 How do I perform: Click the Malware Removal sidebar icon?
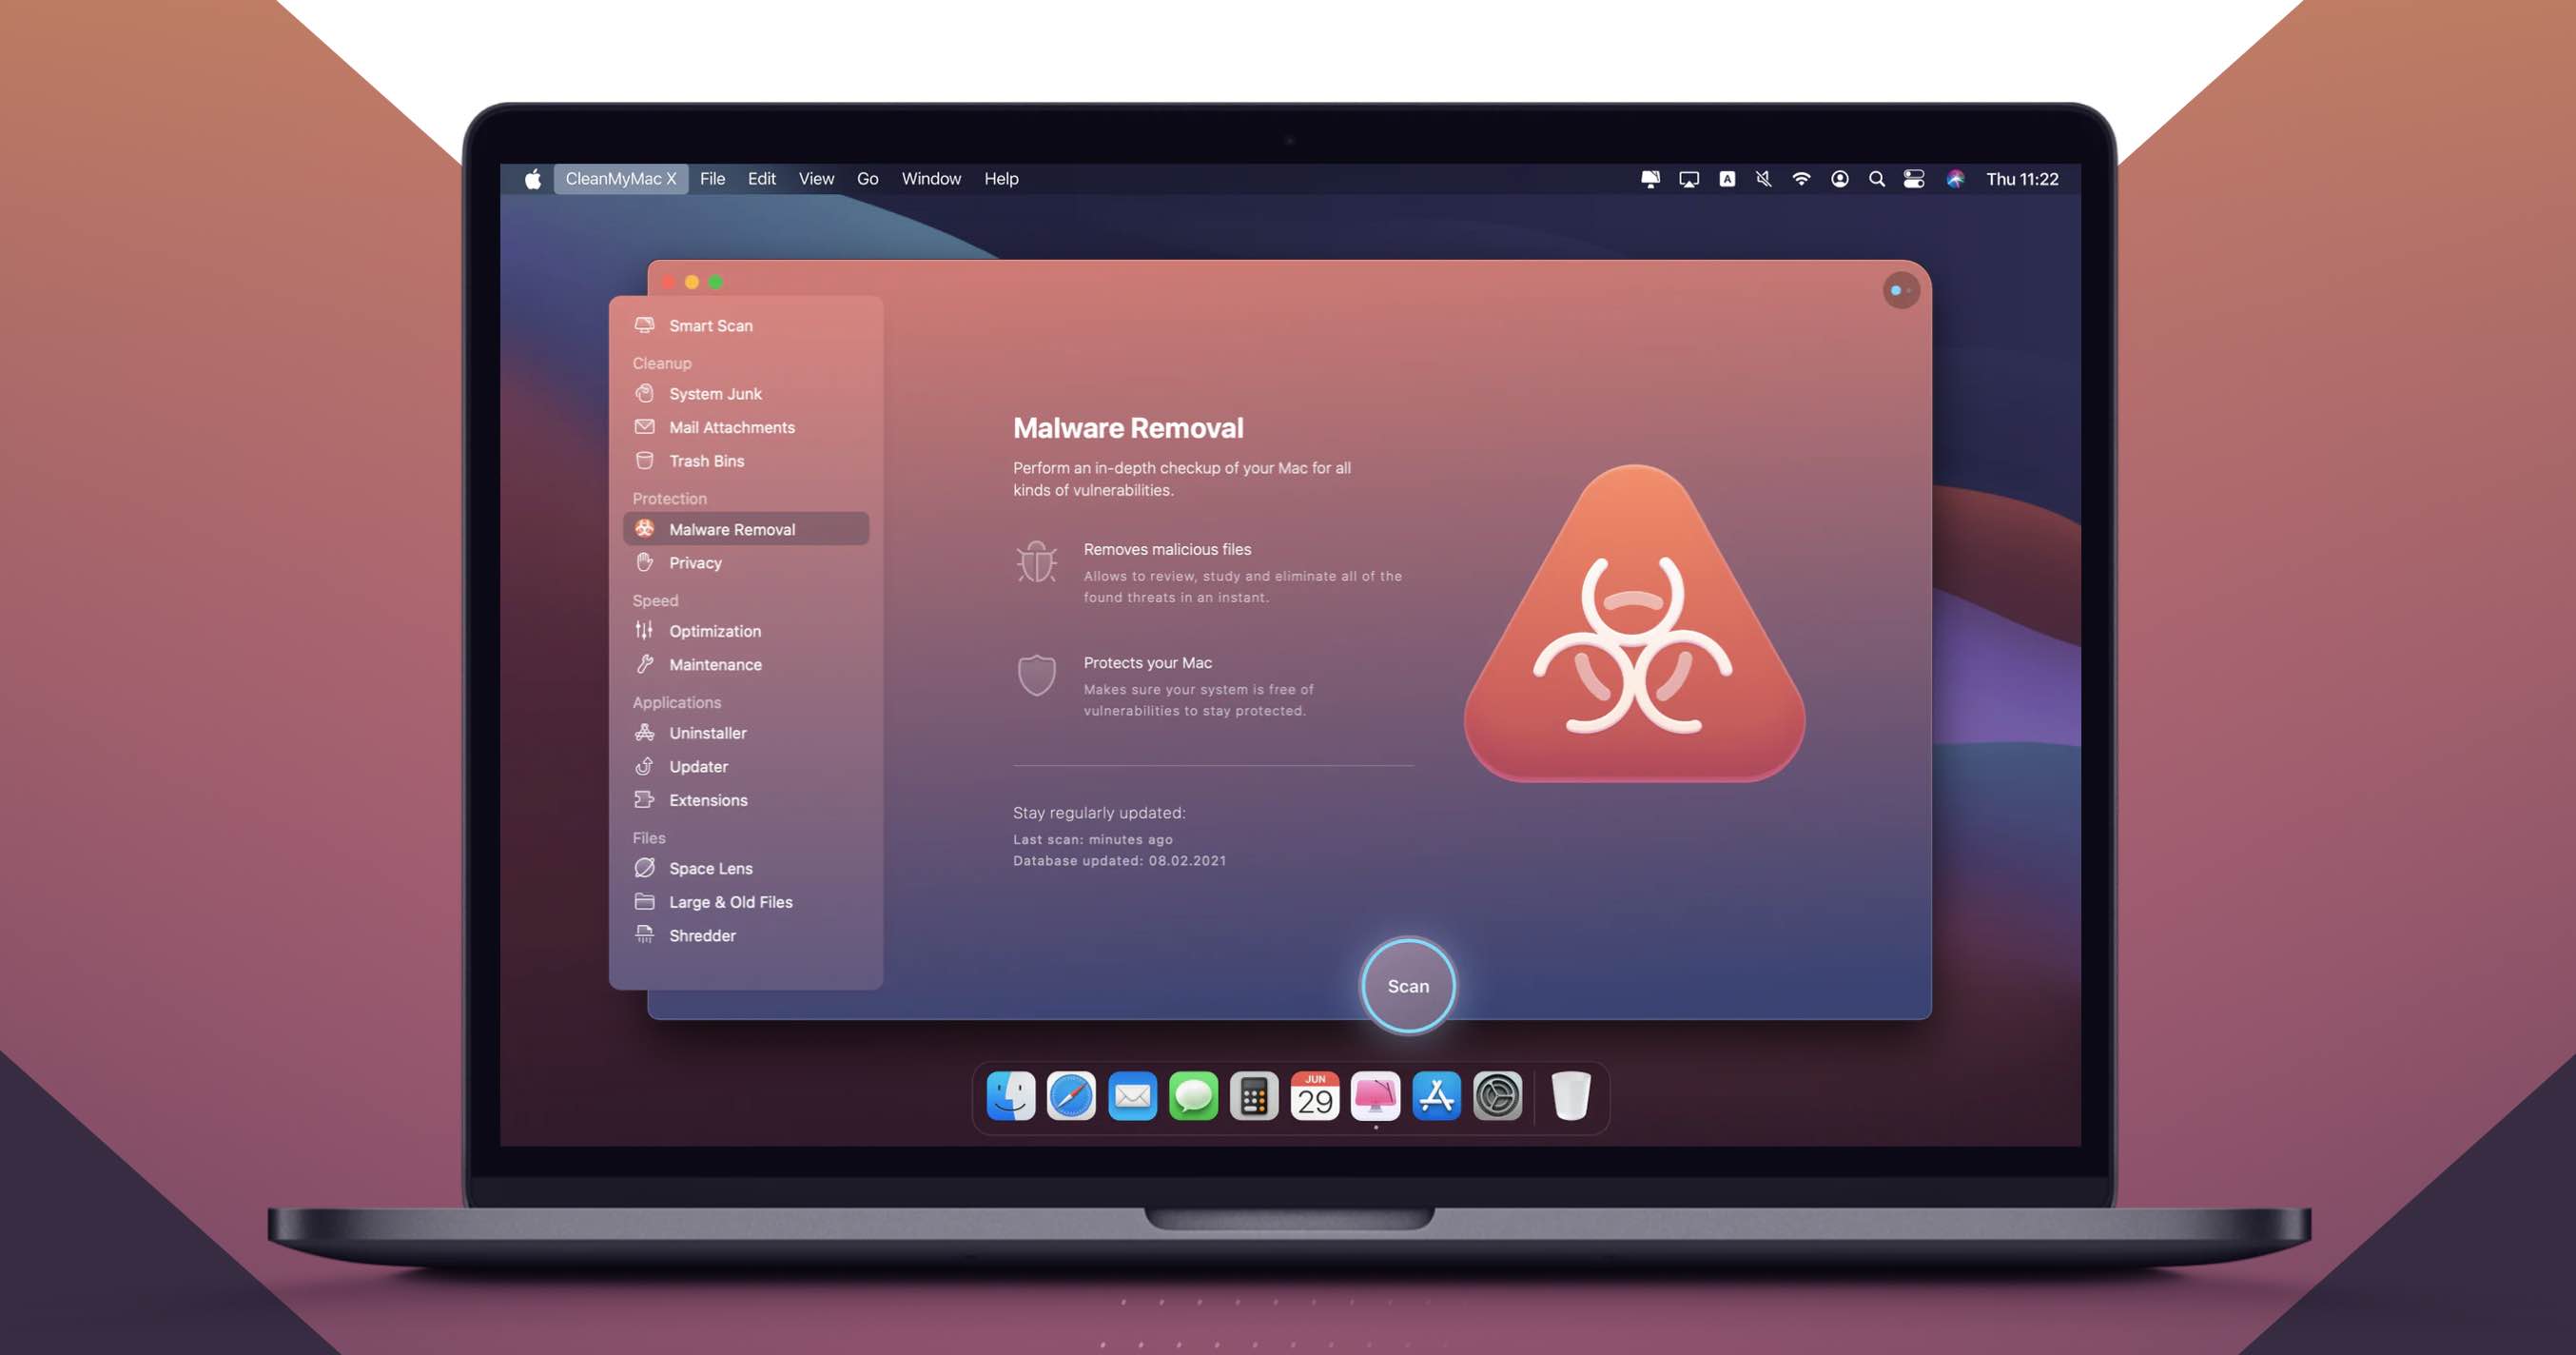coord(646,528)
